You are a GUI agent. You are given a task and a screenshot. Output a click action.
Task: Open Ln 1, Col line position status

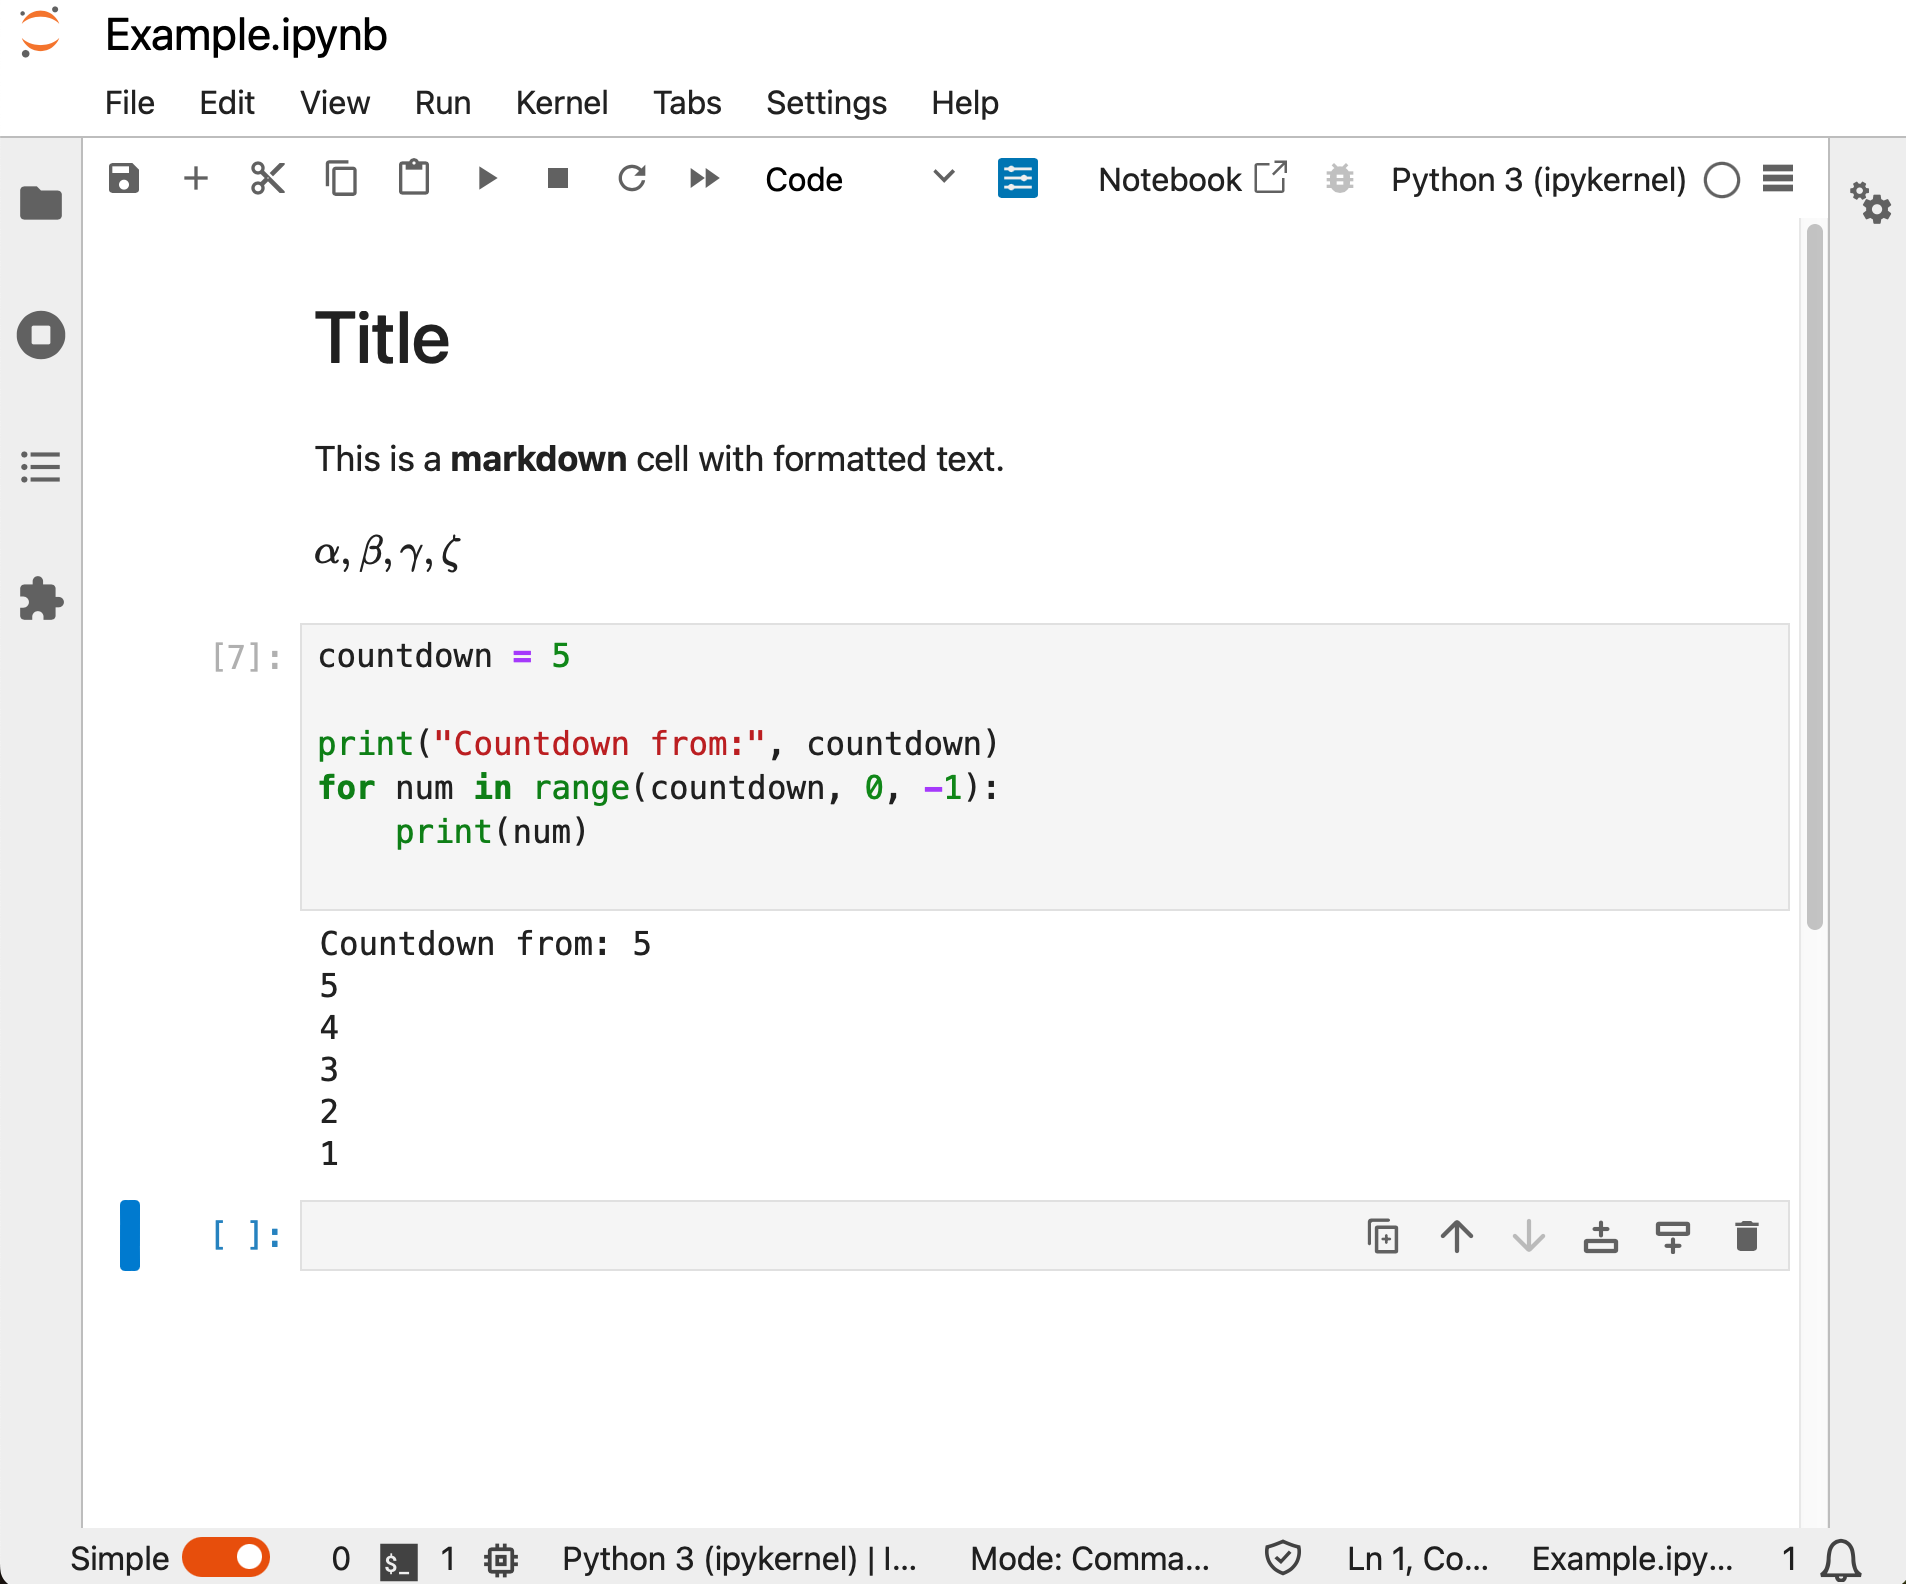pos(1417,1559)
